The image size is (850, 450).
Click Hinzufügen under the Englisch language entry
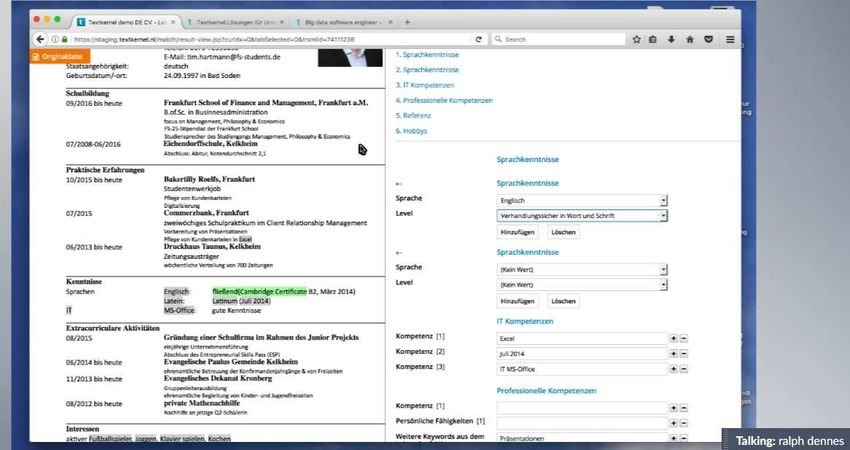point(518,232)
